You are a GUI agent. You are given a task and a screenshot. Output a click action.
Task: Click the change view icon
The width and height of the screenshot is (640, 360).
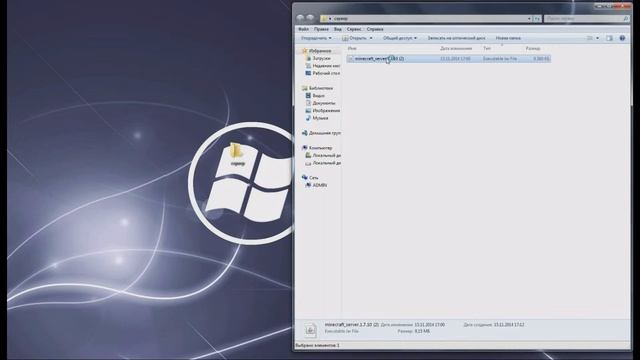(x=590, y=38)
